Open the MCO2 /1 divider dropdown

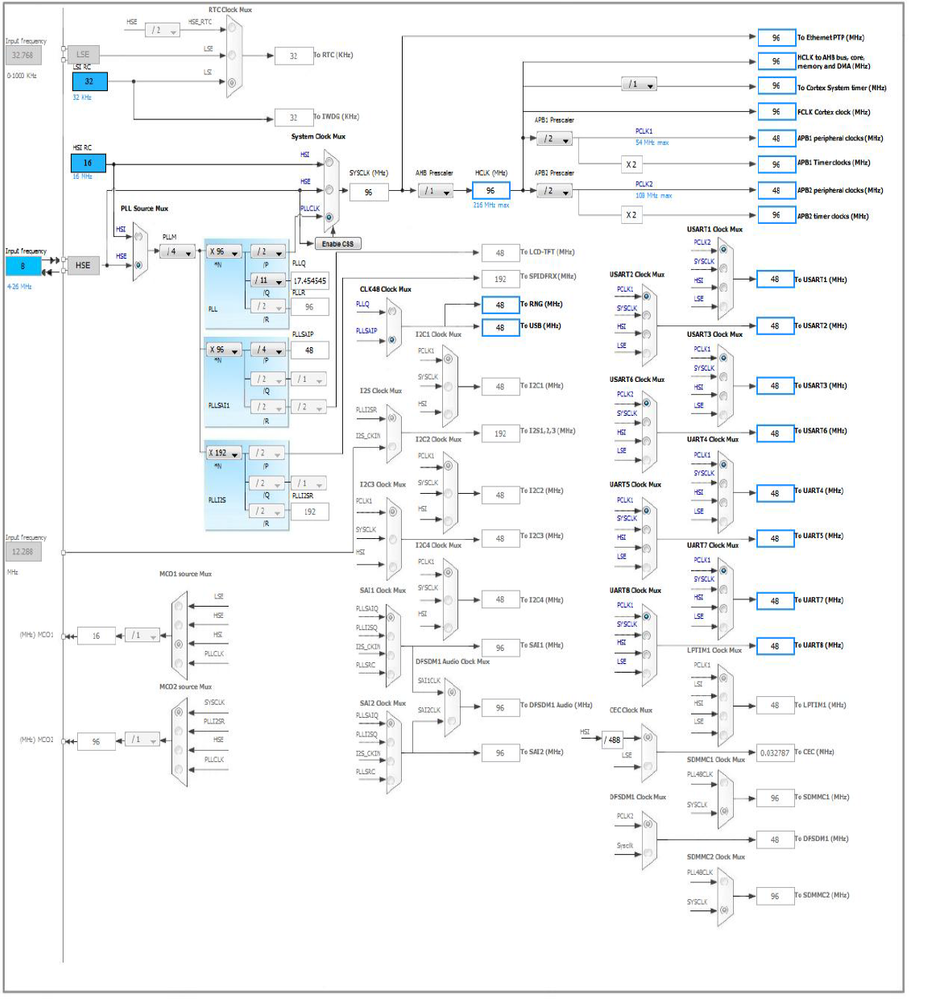coord(142,740)
